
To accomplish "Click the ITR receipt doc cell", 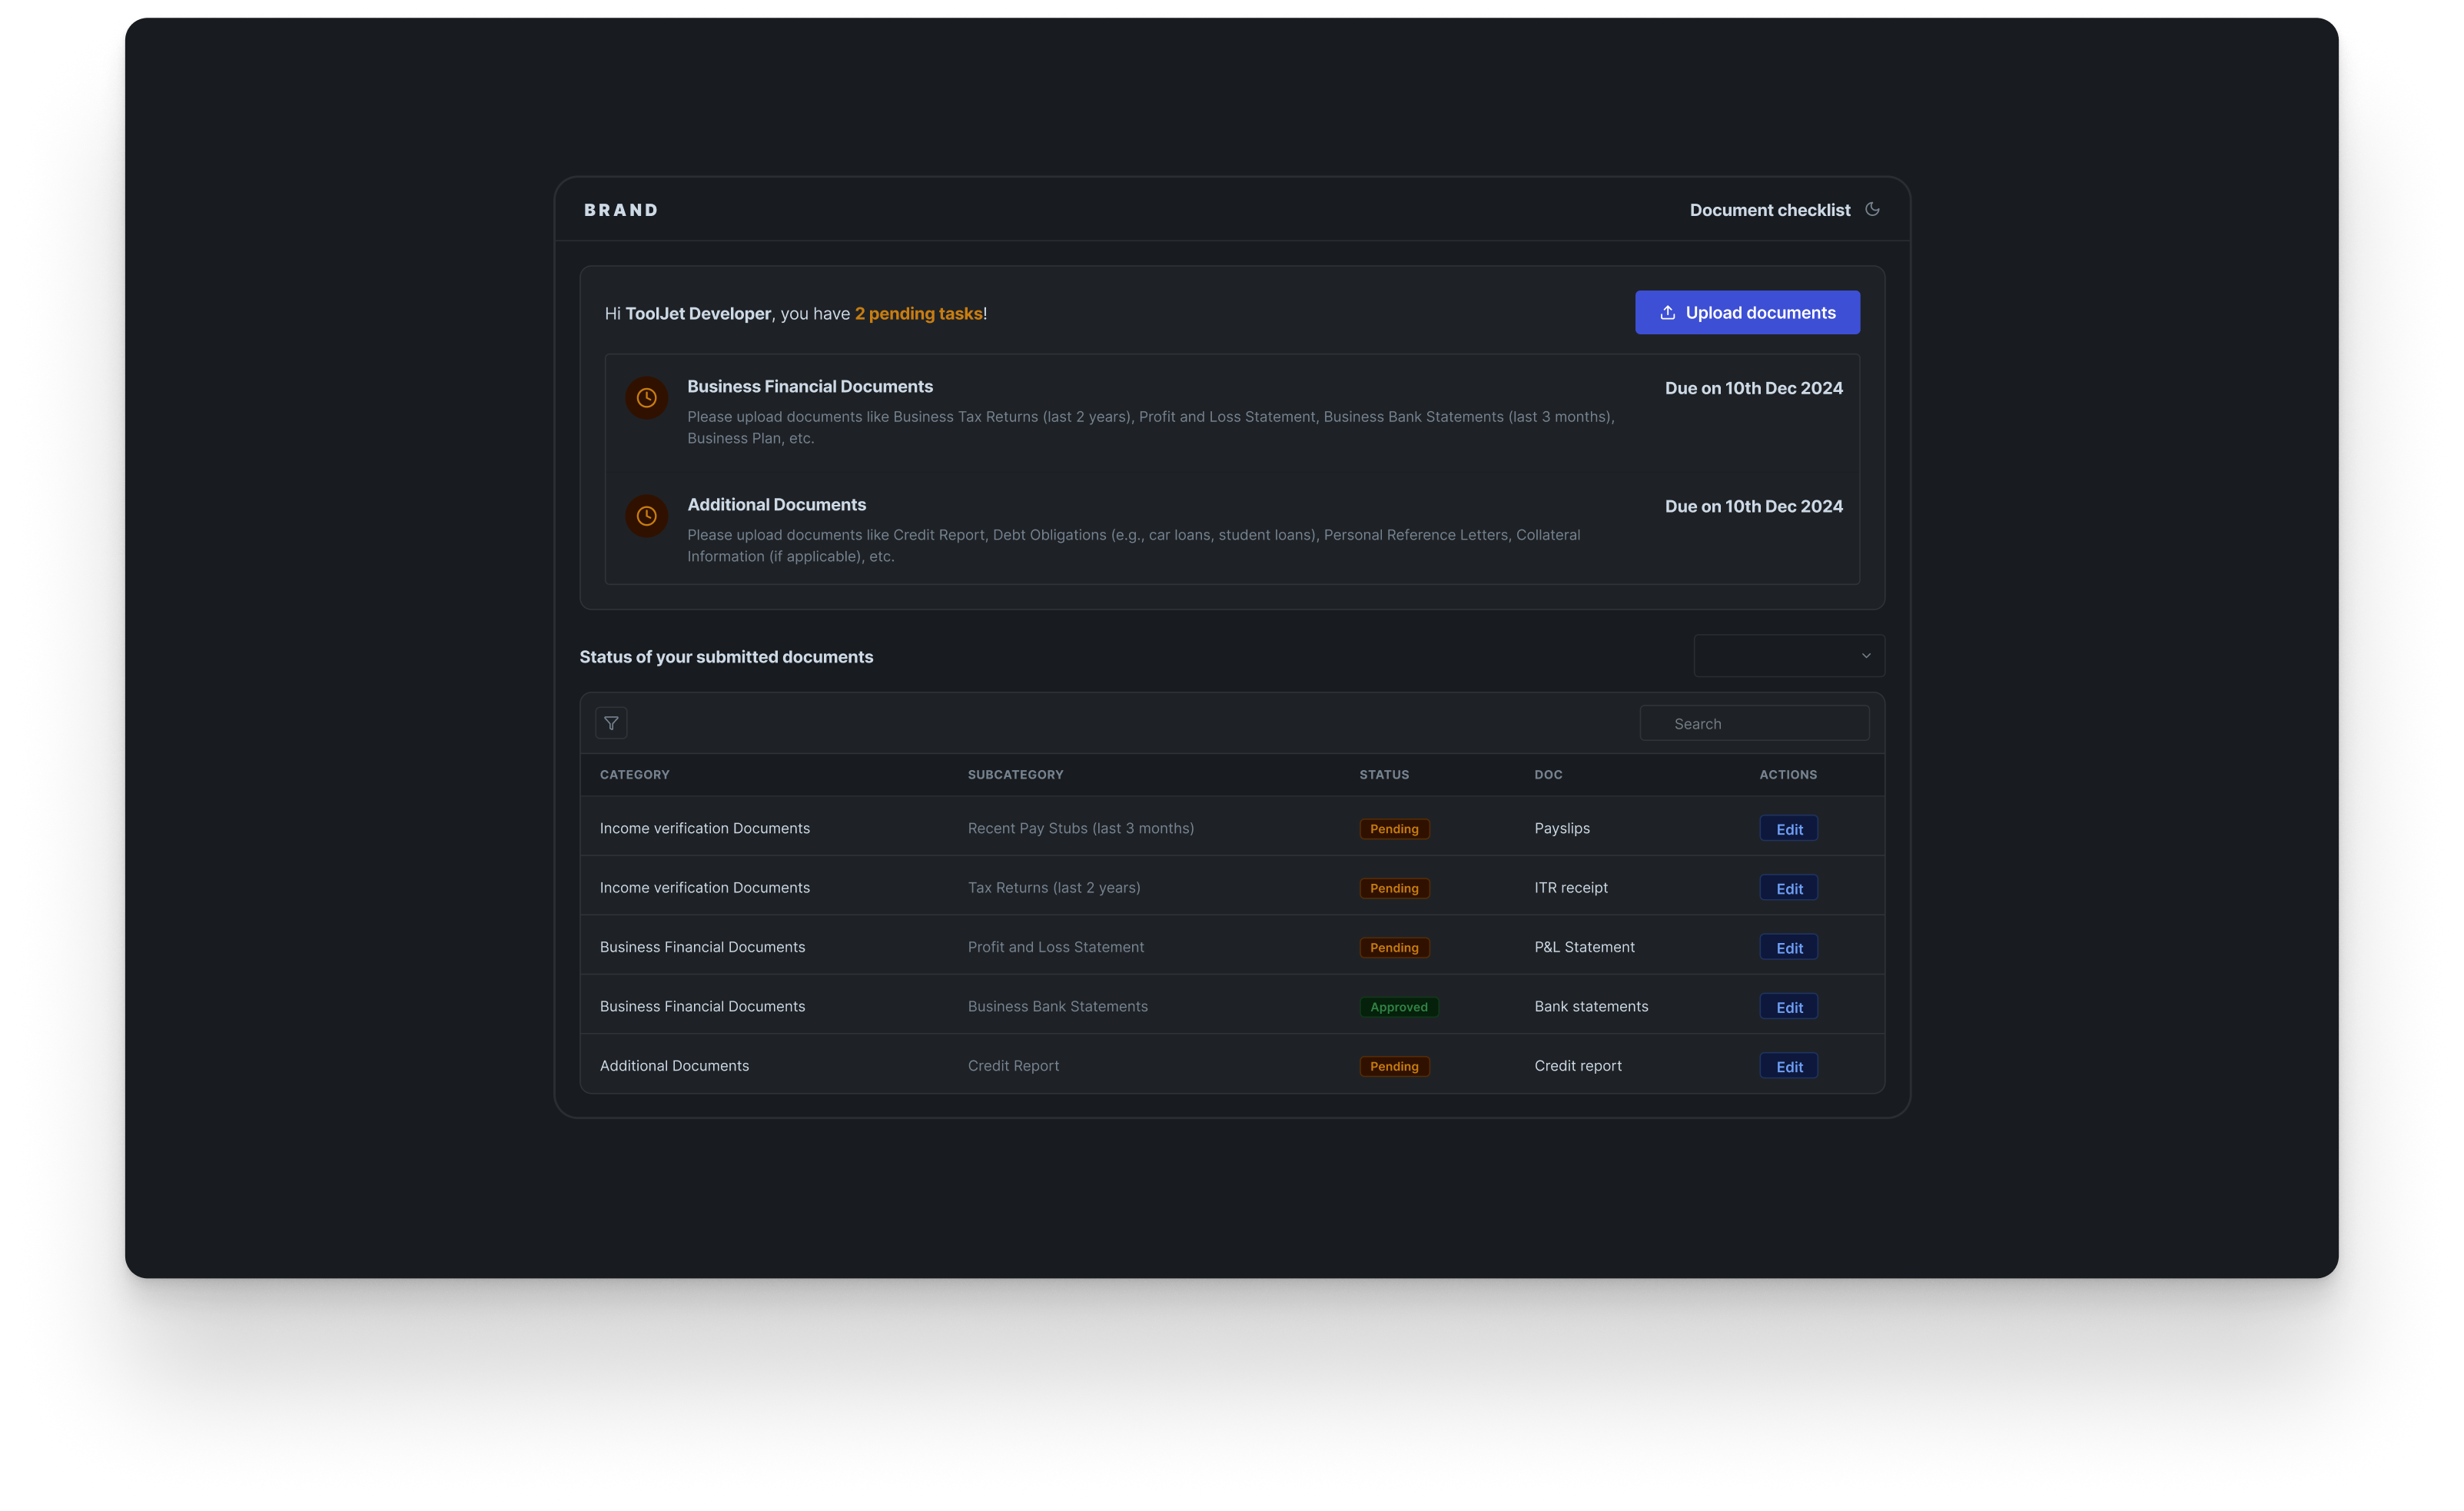I will [1571, 887].
